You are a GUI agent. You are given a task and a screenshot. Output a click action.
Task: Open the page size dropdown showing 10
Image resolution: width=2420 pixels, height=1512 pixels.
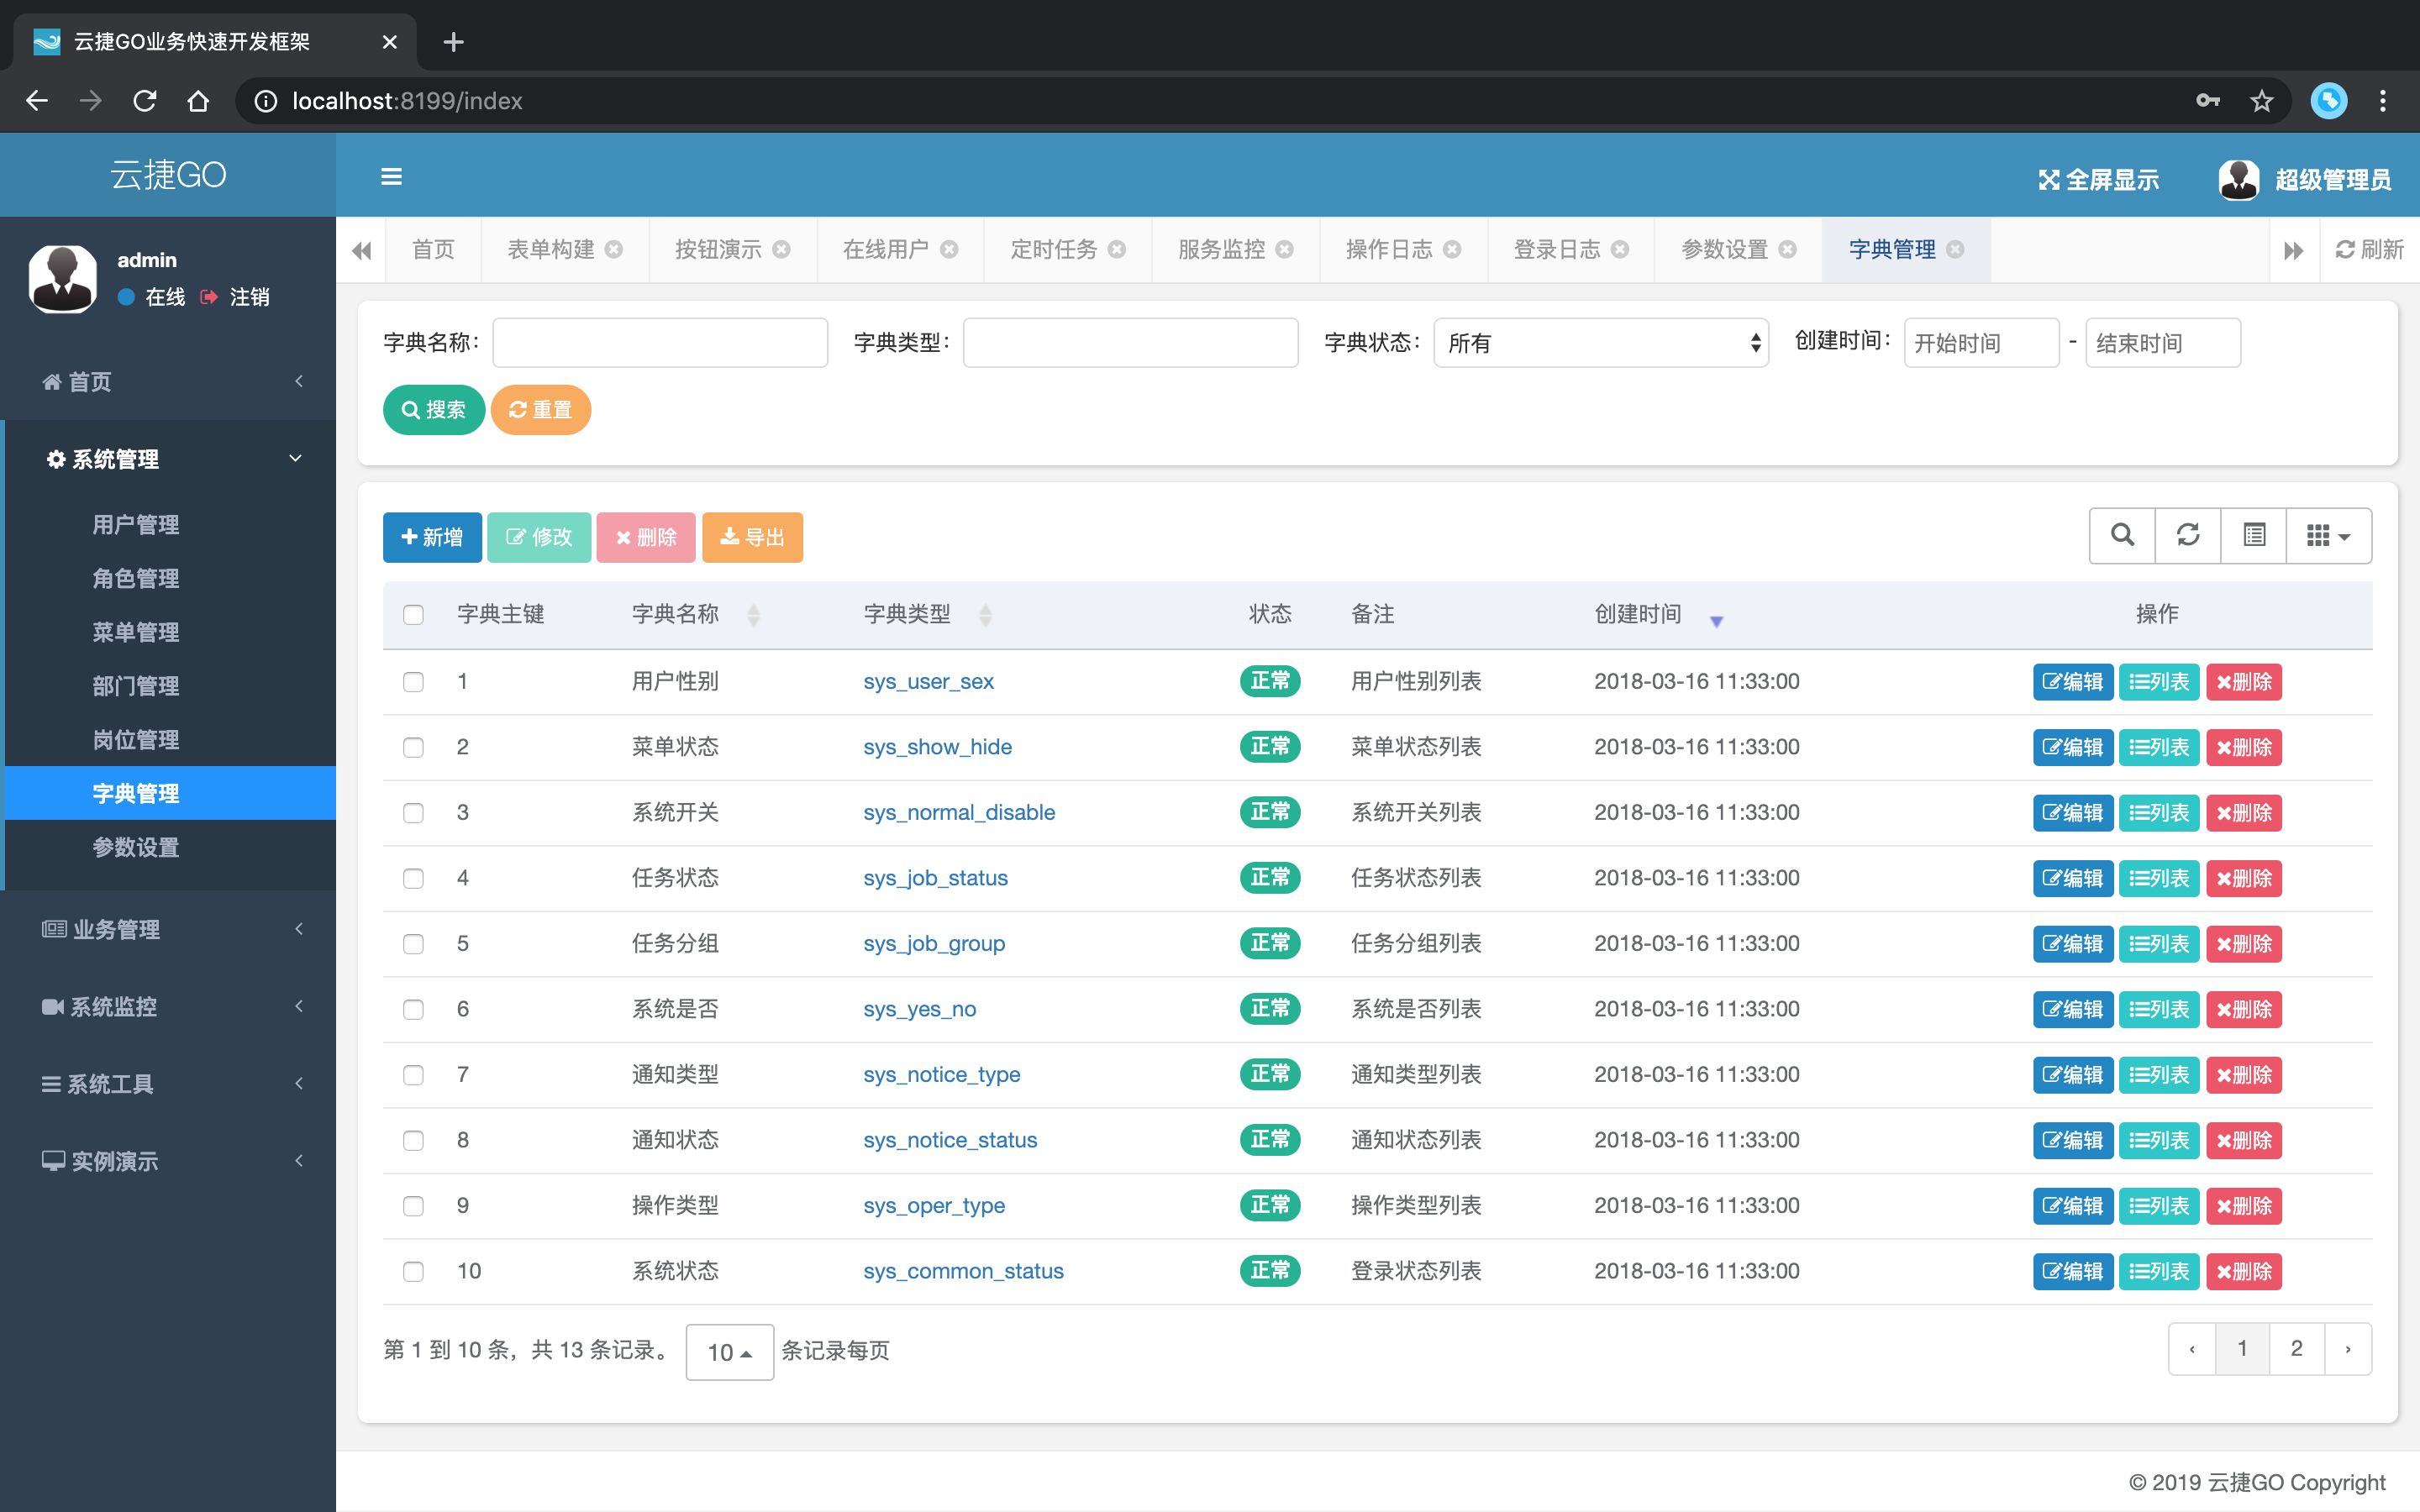click(729, 1352)
